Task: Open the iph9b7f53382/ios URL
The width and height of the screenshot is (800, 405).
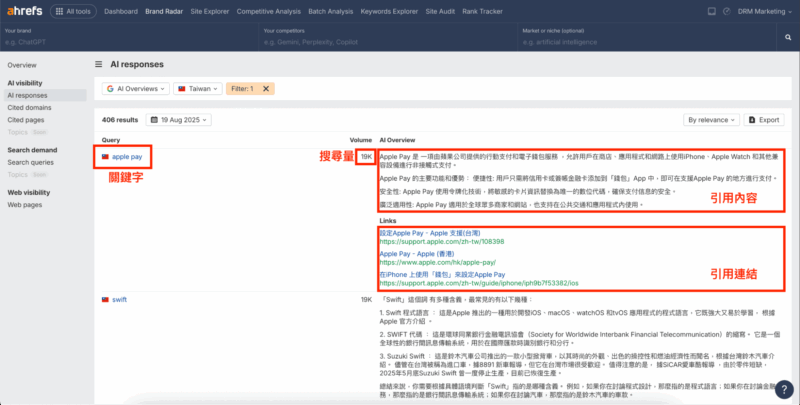Action: click(479, 283)
